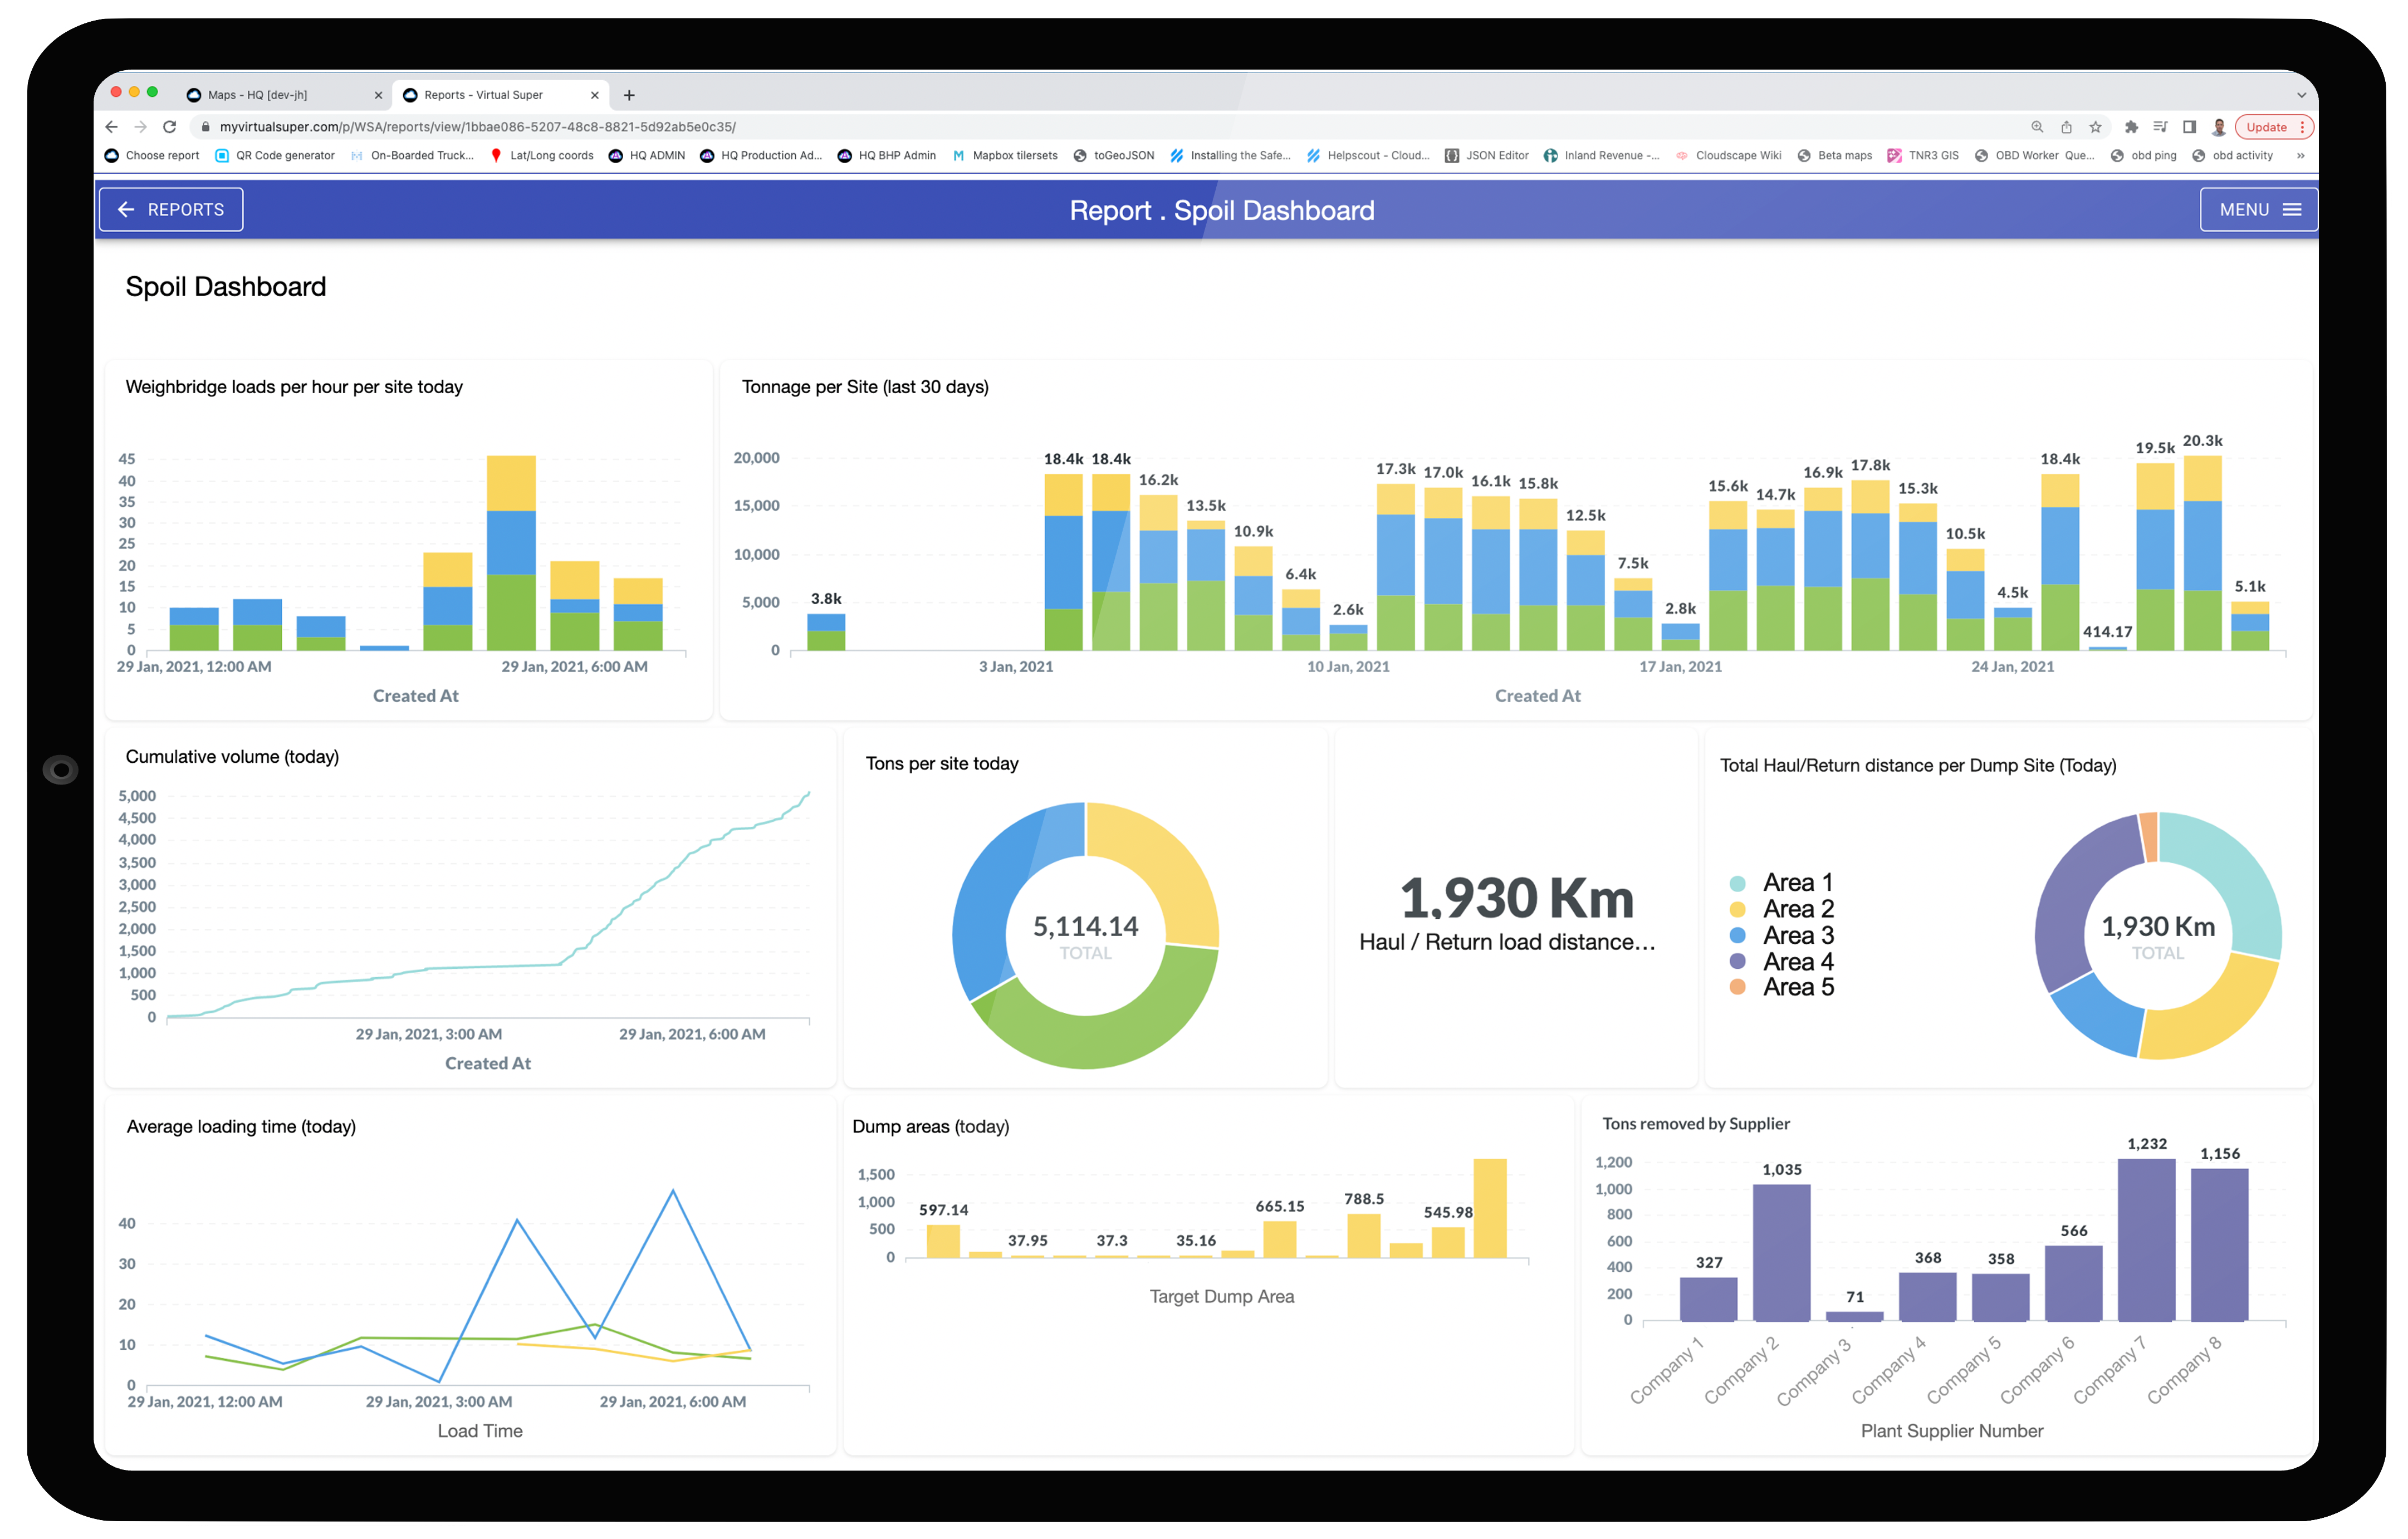This screenshot has height=1539, width=2408.
Task: Open a new browser tab
Action: coord(629,96)
